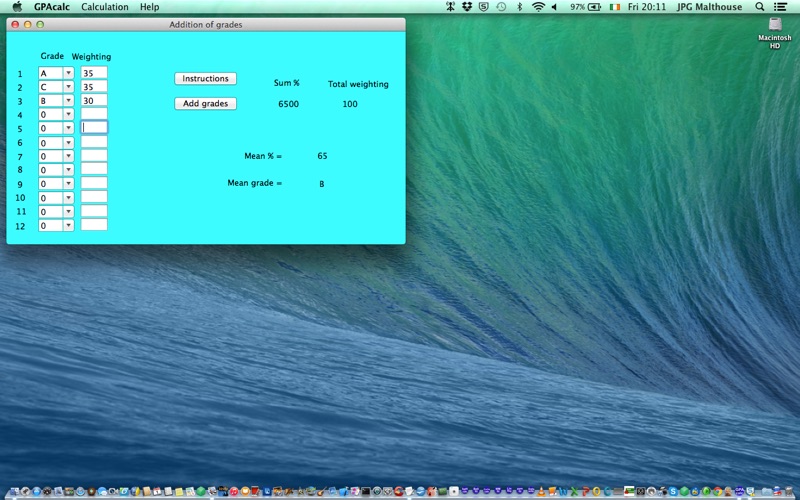Click the Add grades button
Image resolution: width=800 pixels, height=500 pixels.
[x=205, y=104]
